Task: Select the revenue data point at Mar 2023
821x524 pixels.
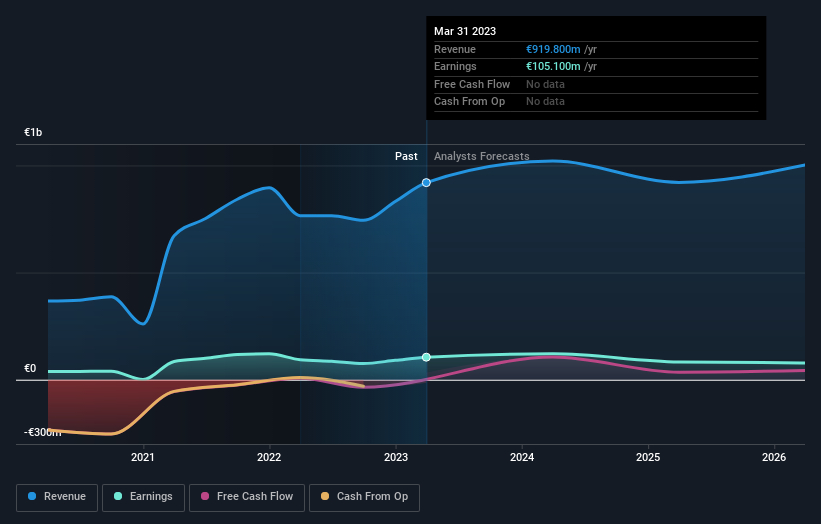Action: click(x=426, y=183)
